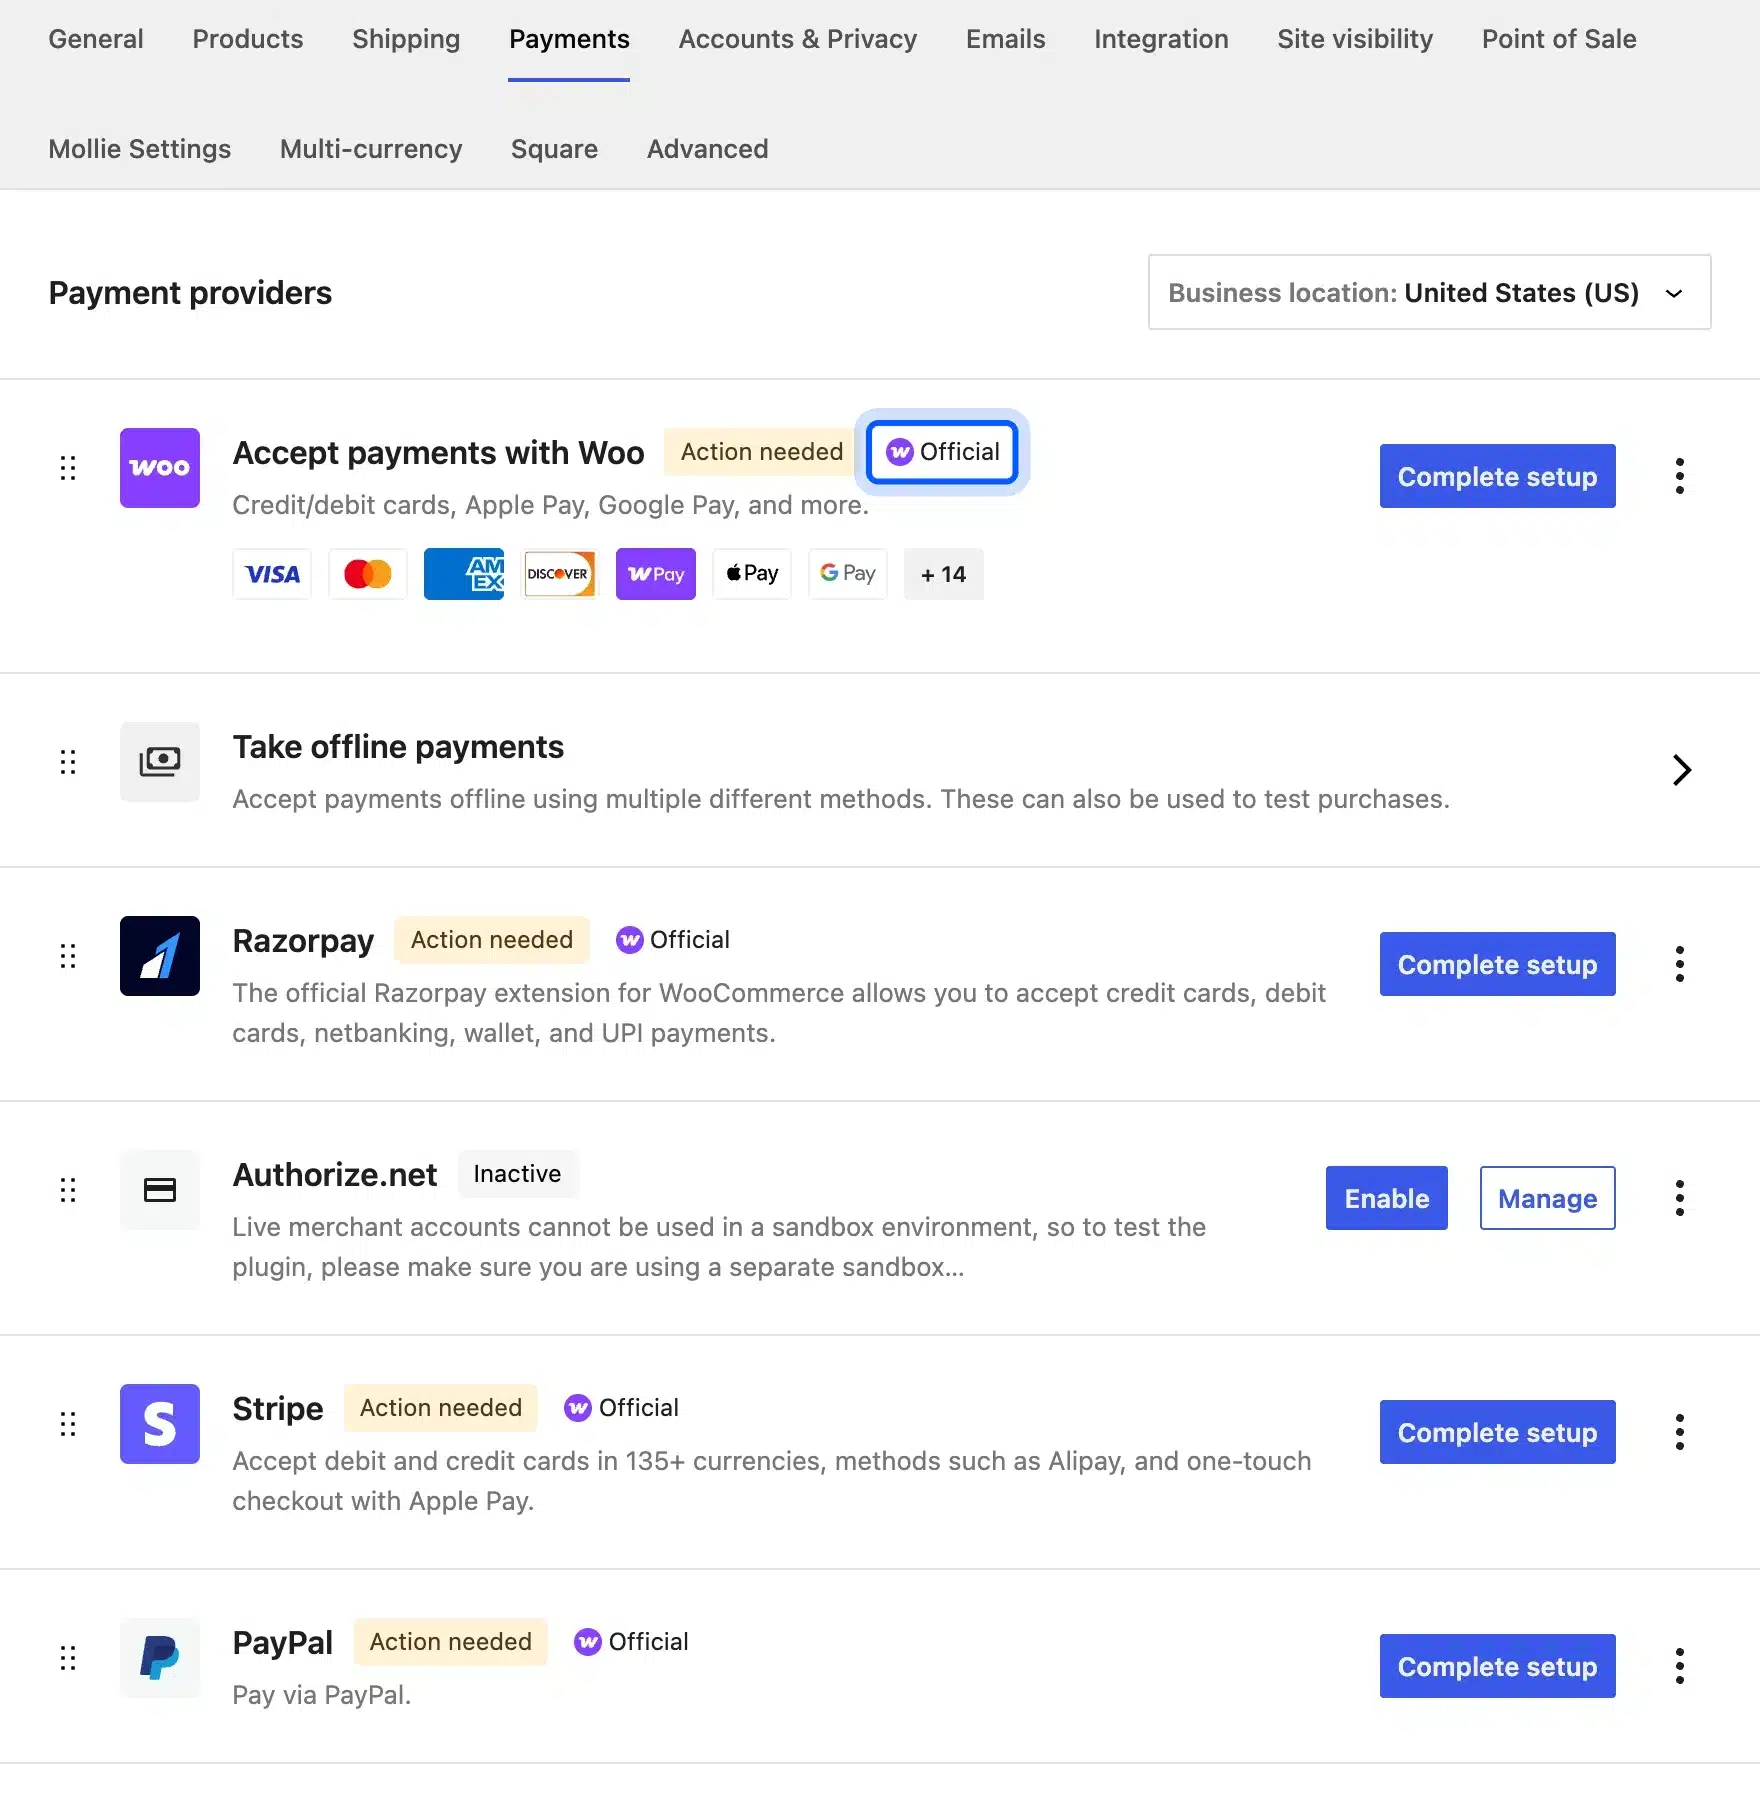Click Complete setup for Razorpay

tap(1498, 964)
